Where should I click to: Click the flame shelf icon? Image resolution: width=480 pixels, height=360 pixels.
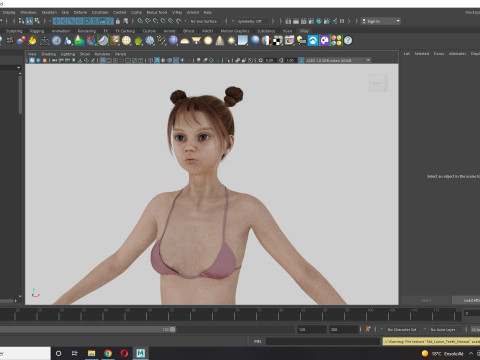click(x=32, y=41)
